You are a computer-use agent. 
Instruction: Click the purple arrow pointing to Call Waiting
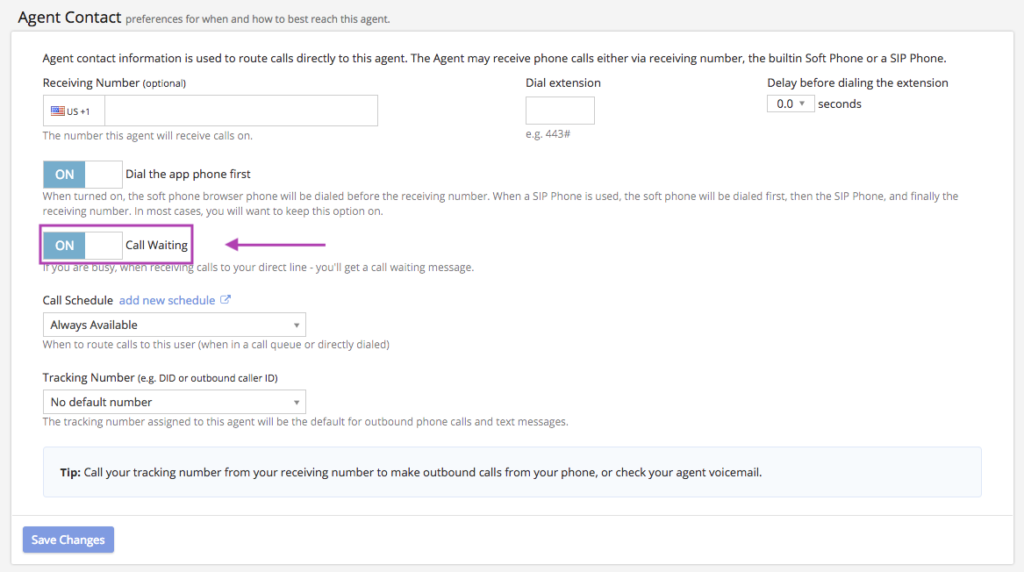click(x=276, y=244)
